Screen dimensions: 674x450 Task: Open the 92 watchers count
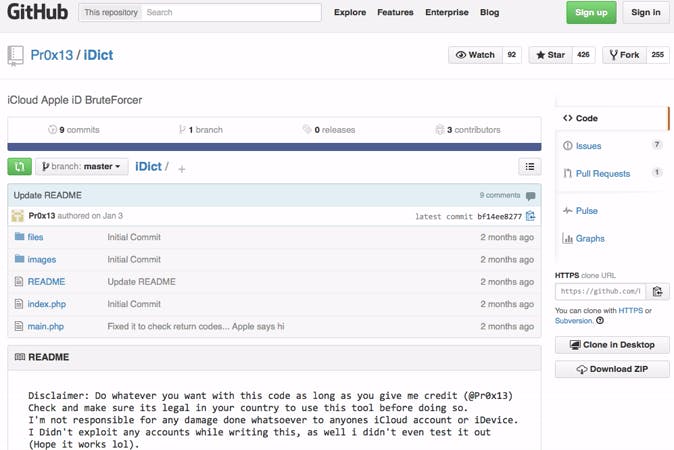click(512, 55)
